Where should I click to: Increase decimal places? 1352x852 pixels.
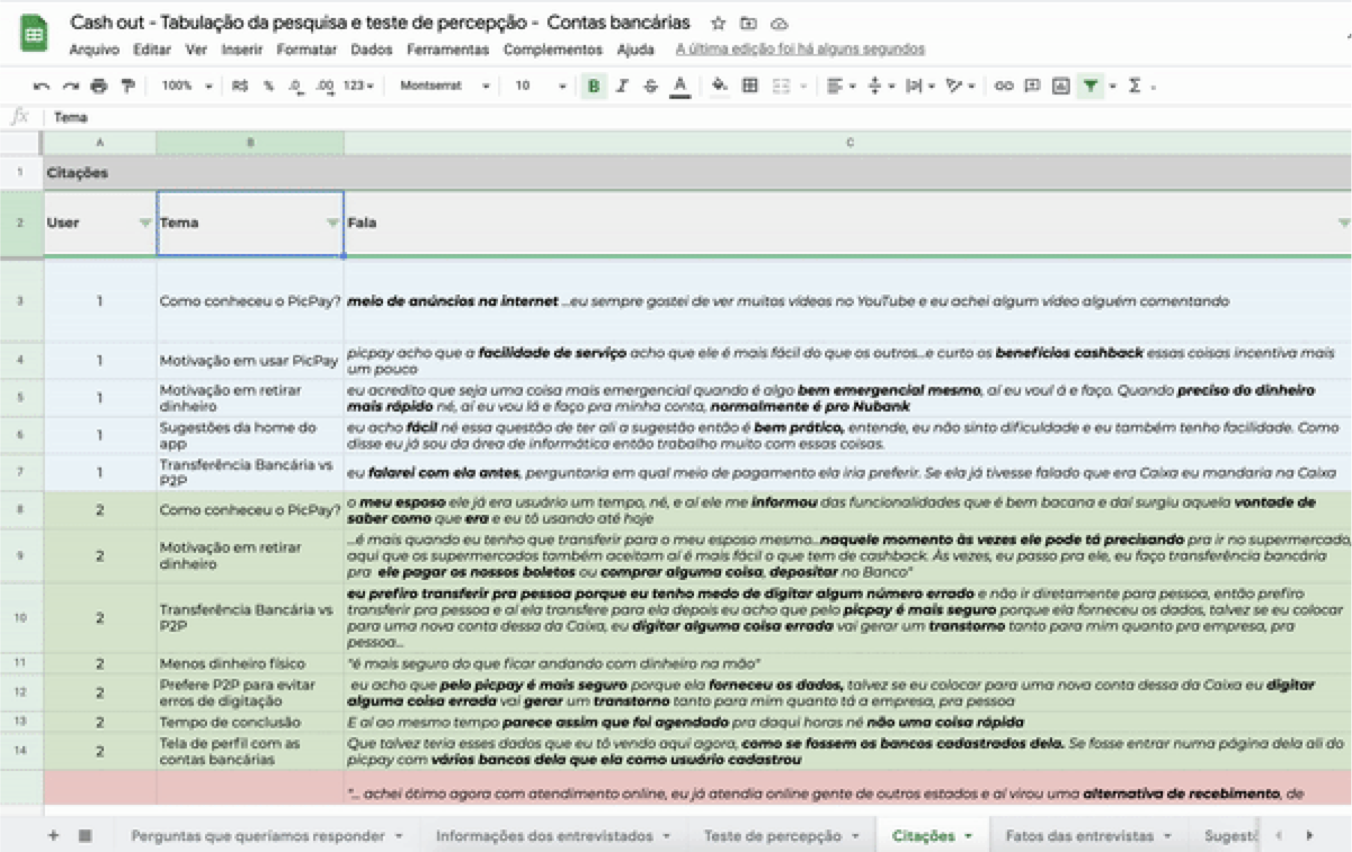tap(324, 86)
